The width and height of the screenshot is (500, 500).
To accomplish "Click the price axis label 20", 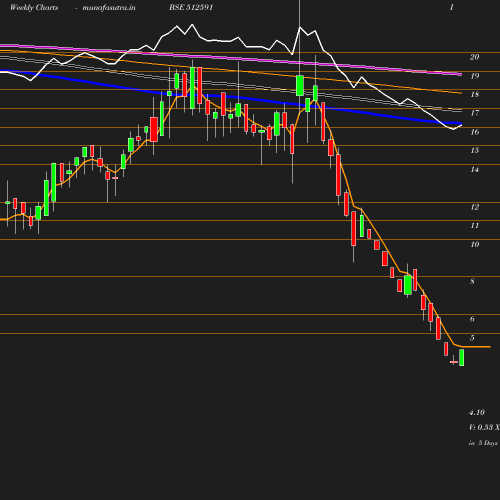I will (x=475, y=57).
